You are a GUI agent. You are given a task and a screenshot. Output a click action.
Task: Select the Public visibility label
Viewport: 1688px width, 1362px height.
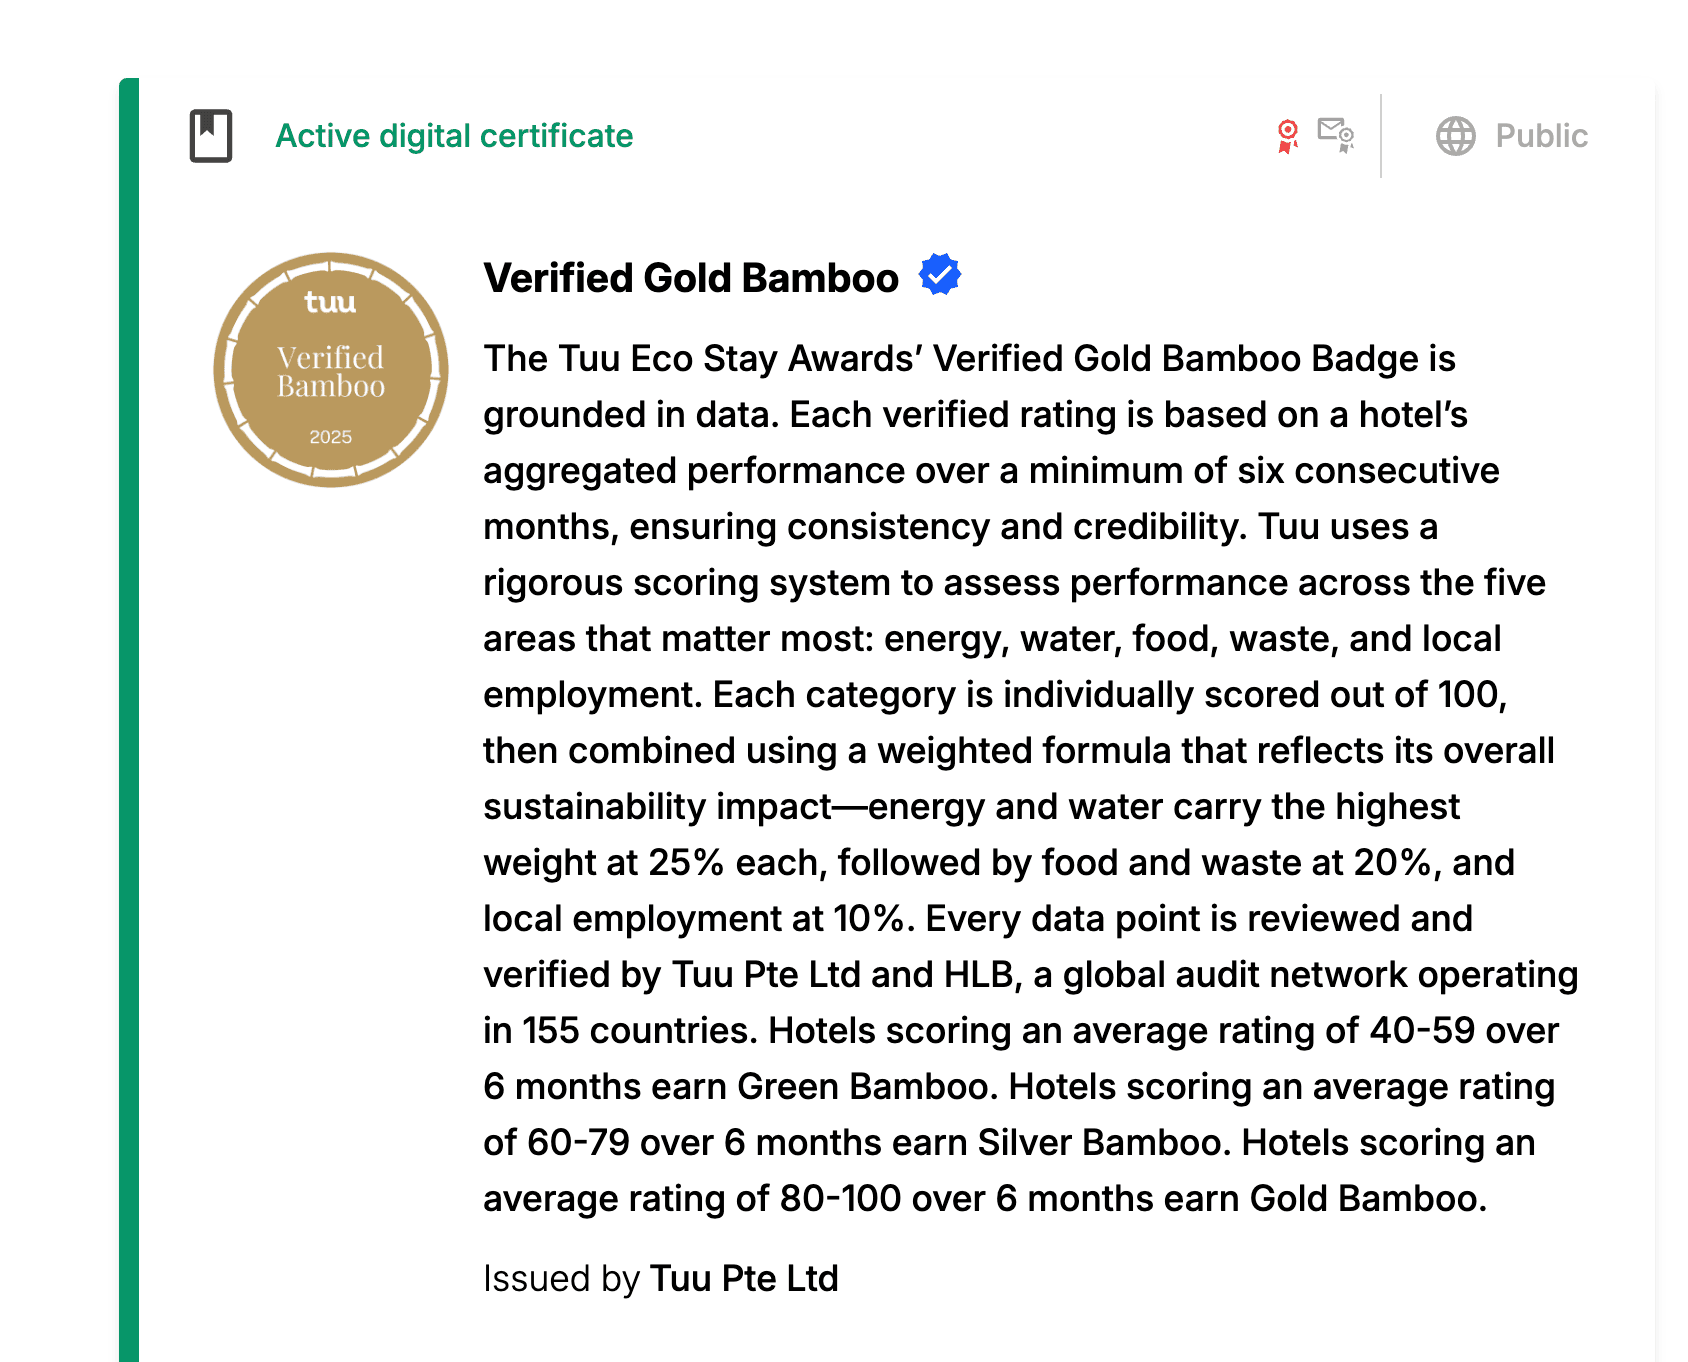point(1541,136)
